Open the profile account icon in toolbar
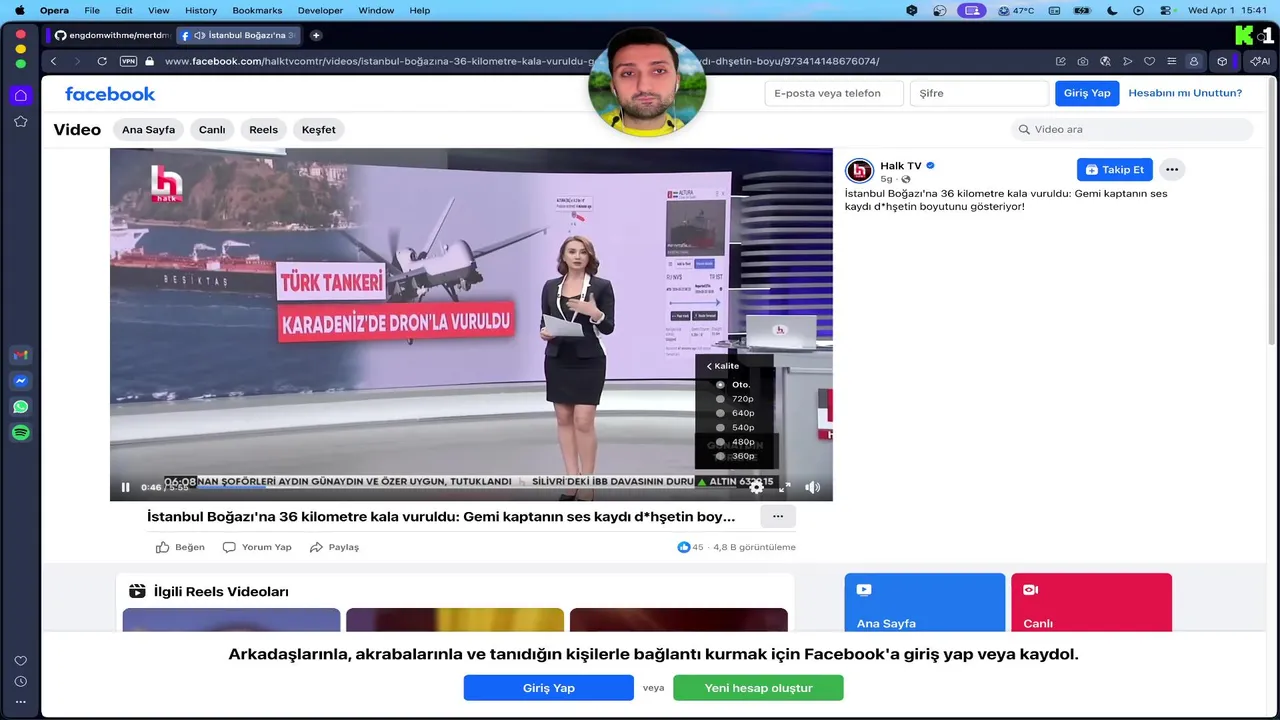Screen dimensions: 1280x720 pos(1193,61)
